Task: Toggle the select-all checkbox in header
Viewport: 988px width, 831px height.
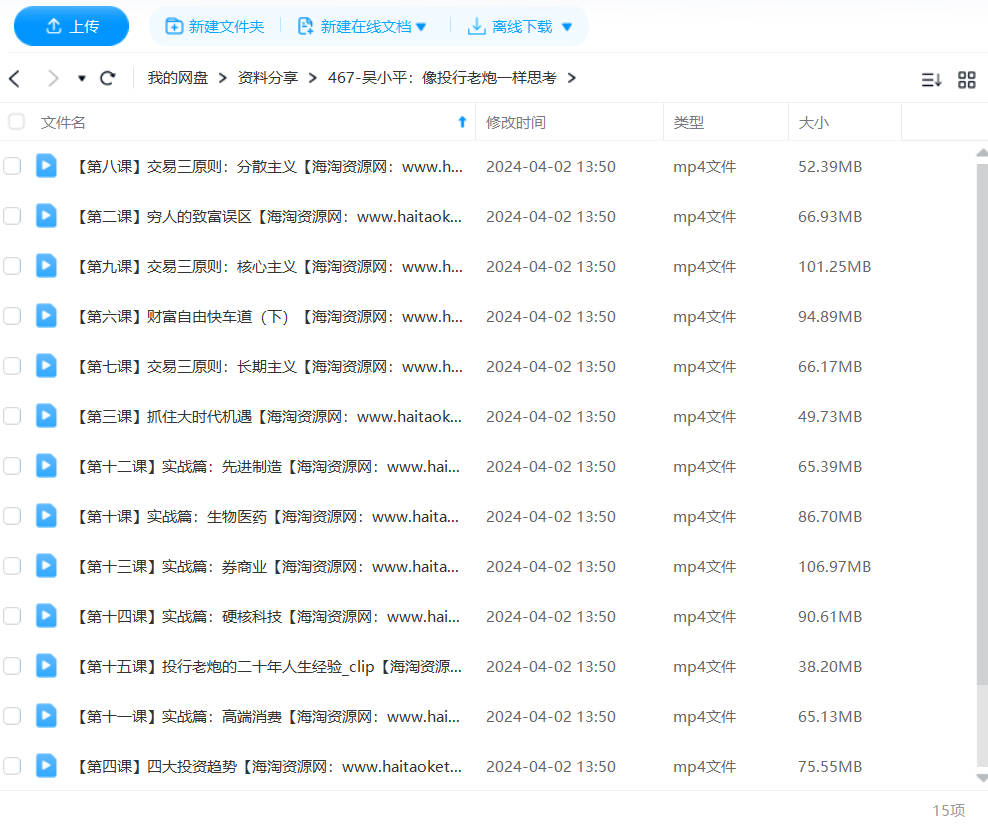Action: coord(16,121)
